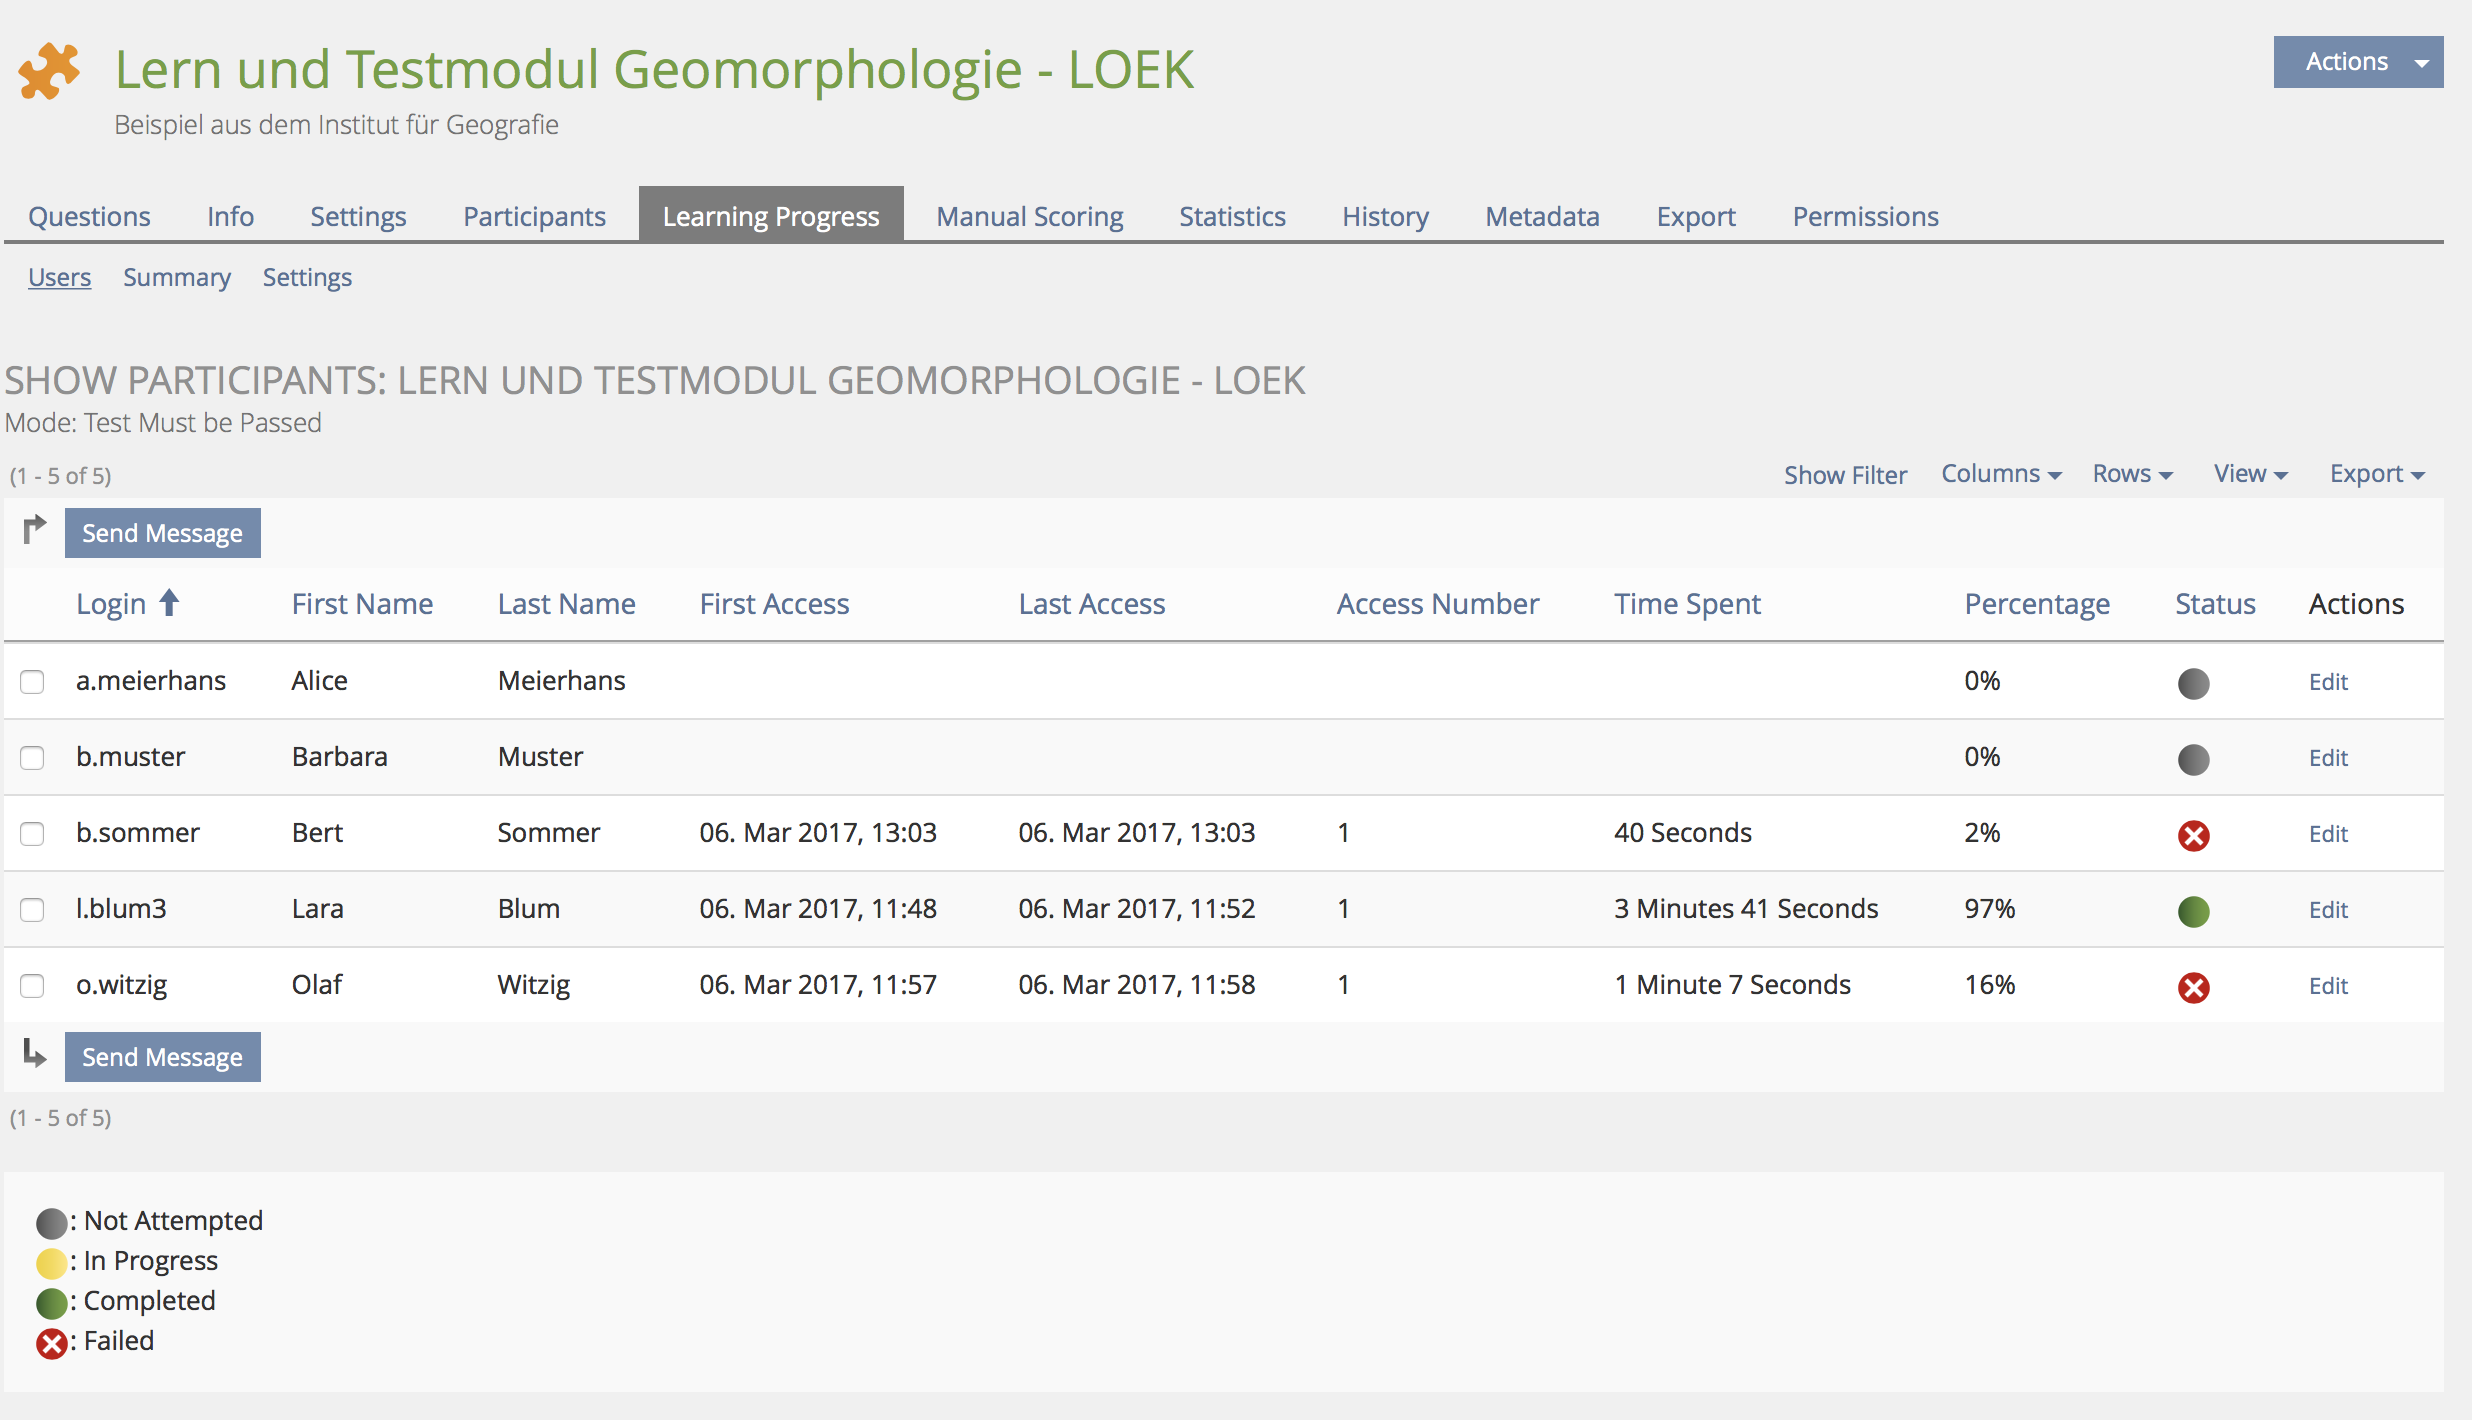Select the b.sommer row checkbox
The width and height of the screenshot is (2472, 1420).
pyautogui.click(x=32, y=834)
